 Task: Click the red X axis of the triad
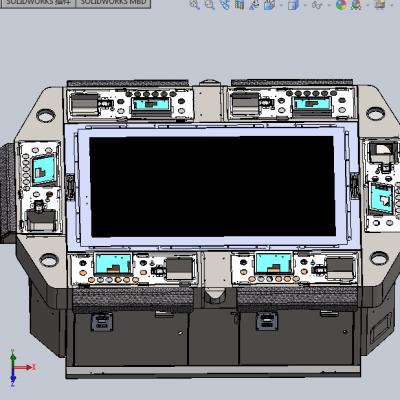pos(24,367)
